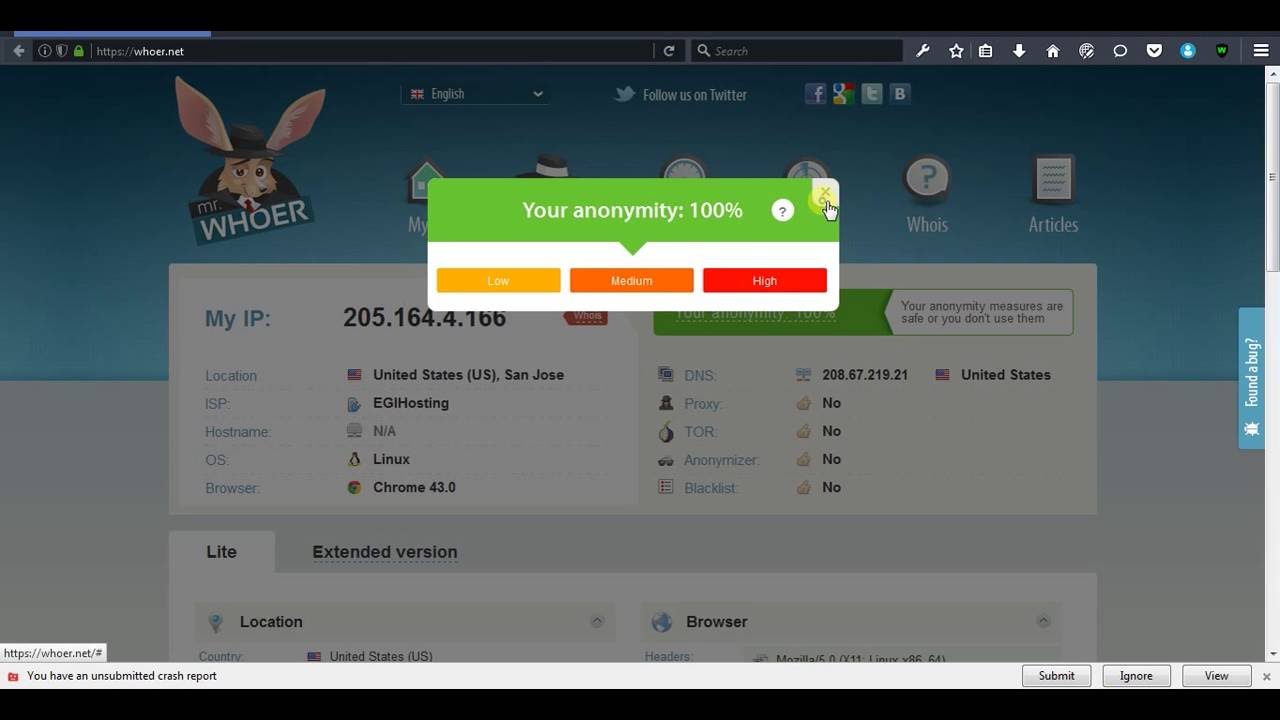This screenshot has height=720, width=1280.
Task: Open whoer VK icon
Action: pyautogui.click(x=900, y=94)
